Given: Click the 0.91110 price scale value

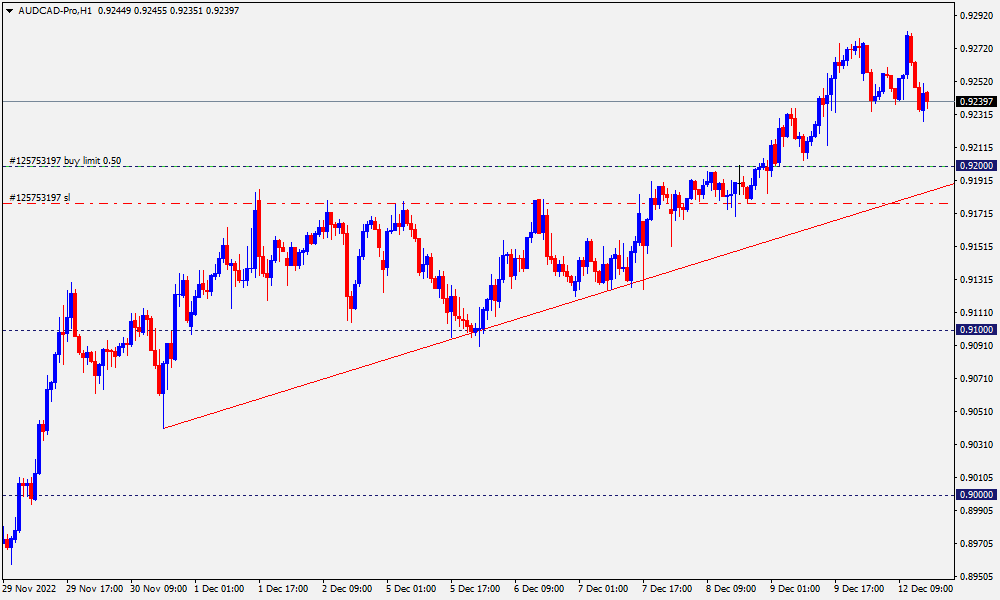Looking at the screenshot, I should pyautogui.click(x=976, y=313).
